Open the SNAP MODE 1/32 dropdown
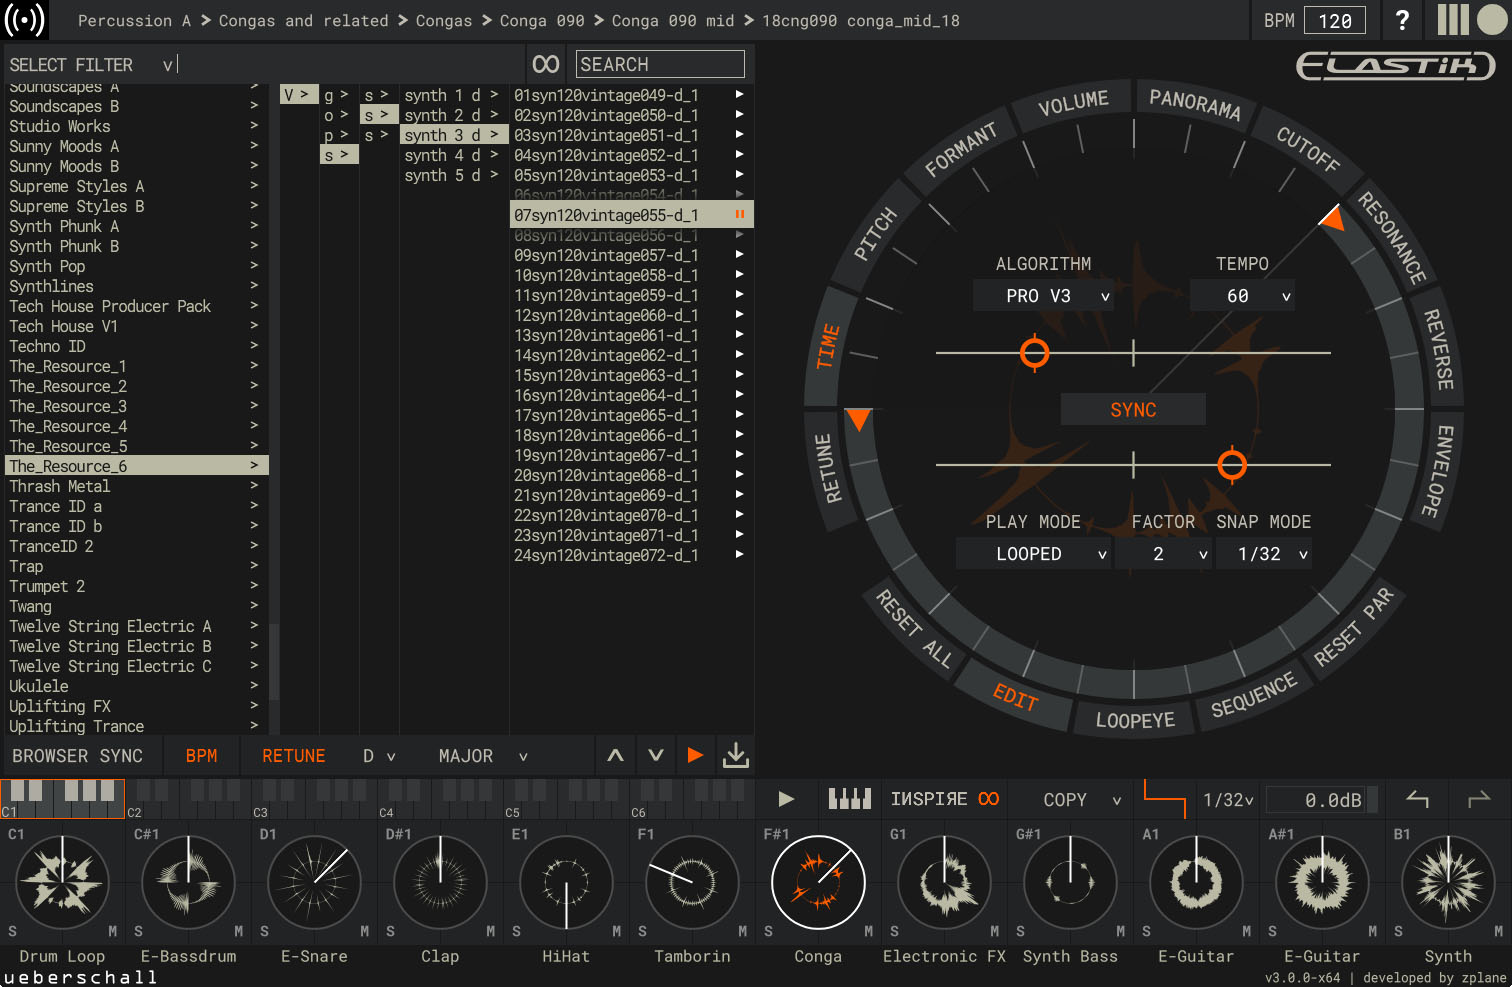 point(1263,554)
